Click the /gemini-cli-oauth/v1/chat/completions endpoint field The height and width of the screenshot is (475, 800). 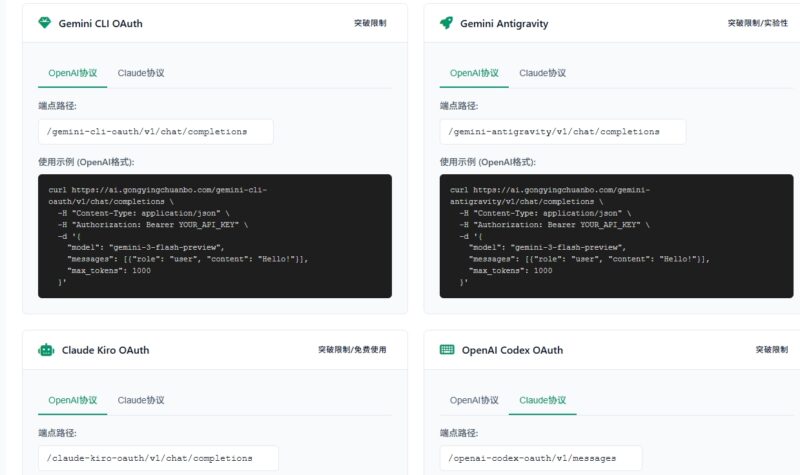[x=156, y=132]
